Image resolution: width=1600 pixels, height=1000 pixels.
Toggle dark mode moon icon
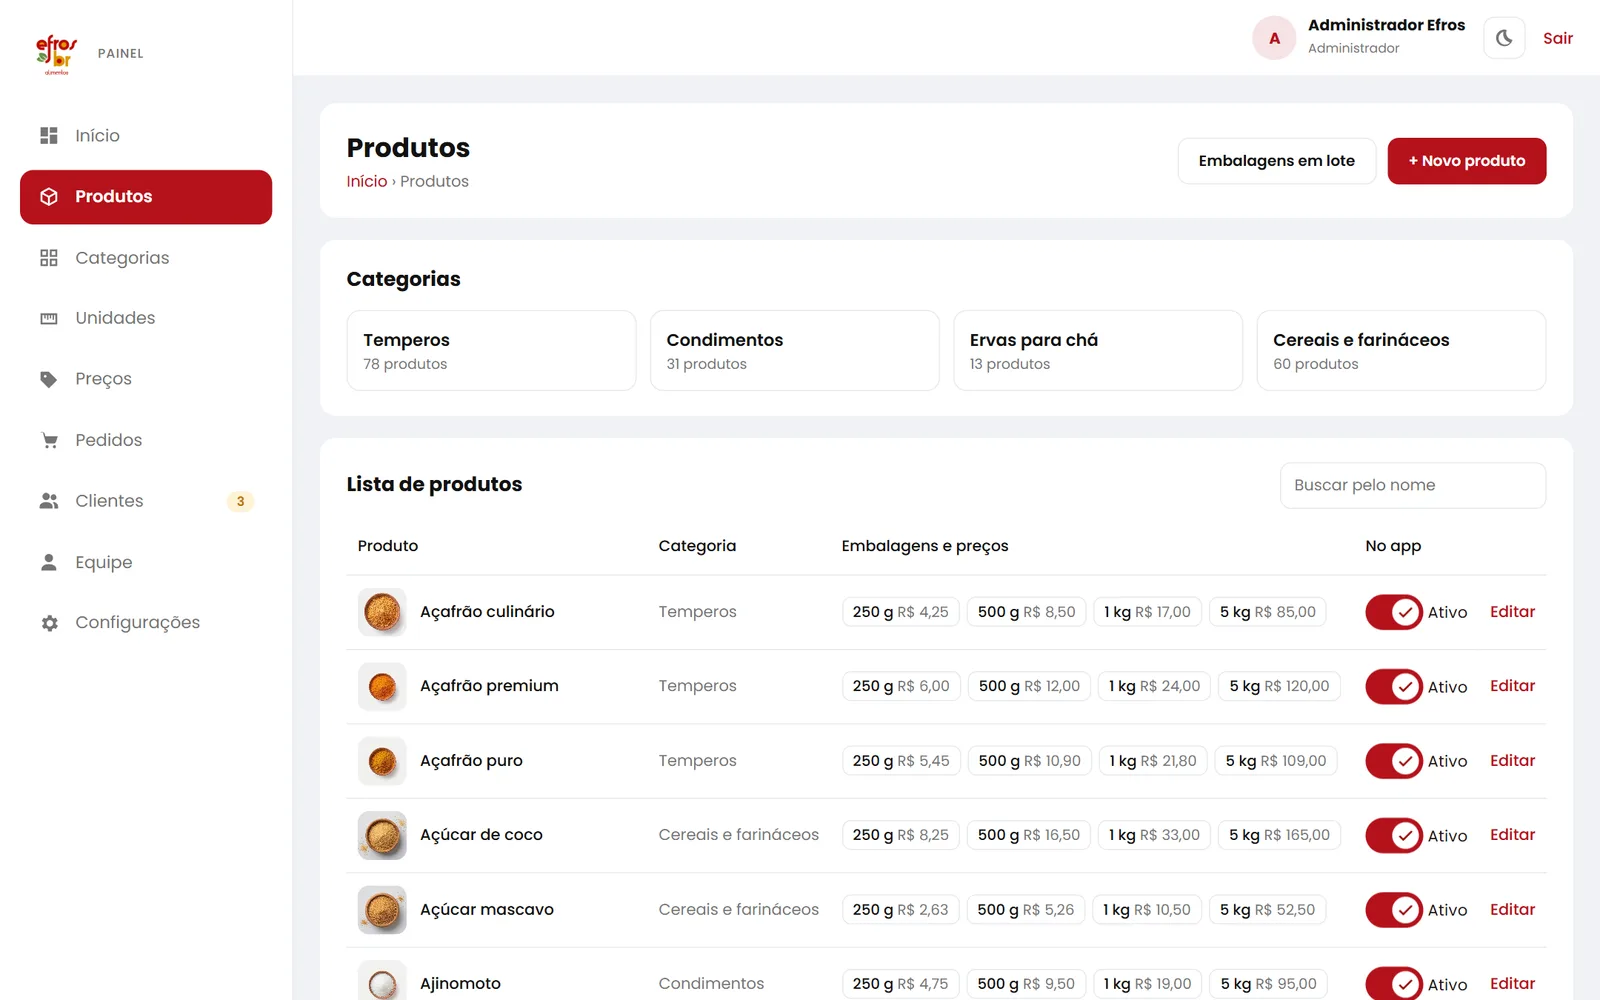1504,38
